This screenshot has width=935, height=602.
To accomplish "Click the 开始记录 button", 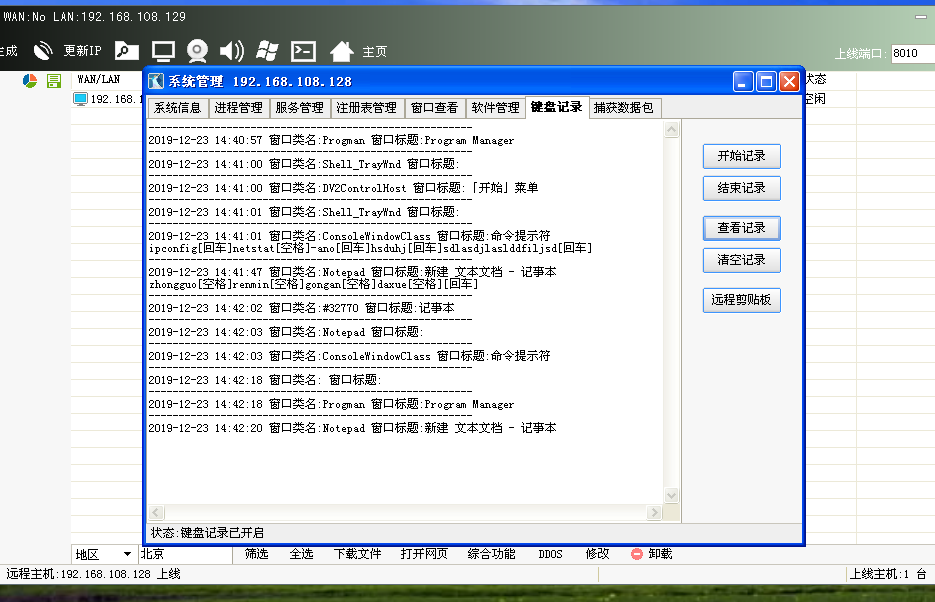I will [741, 156].
